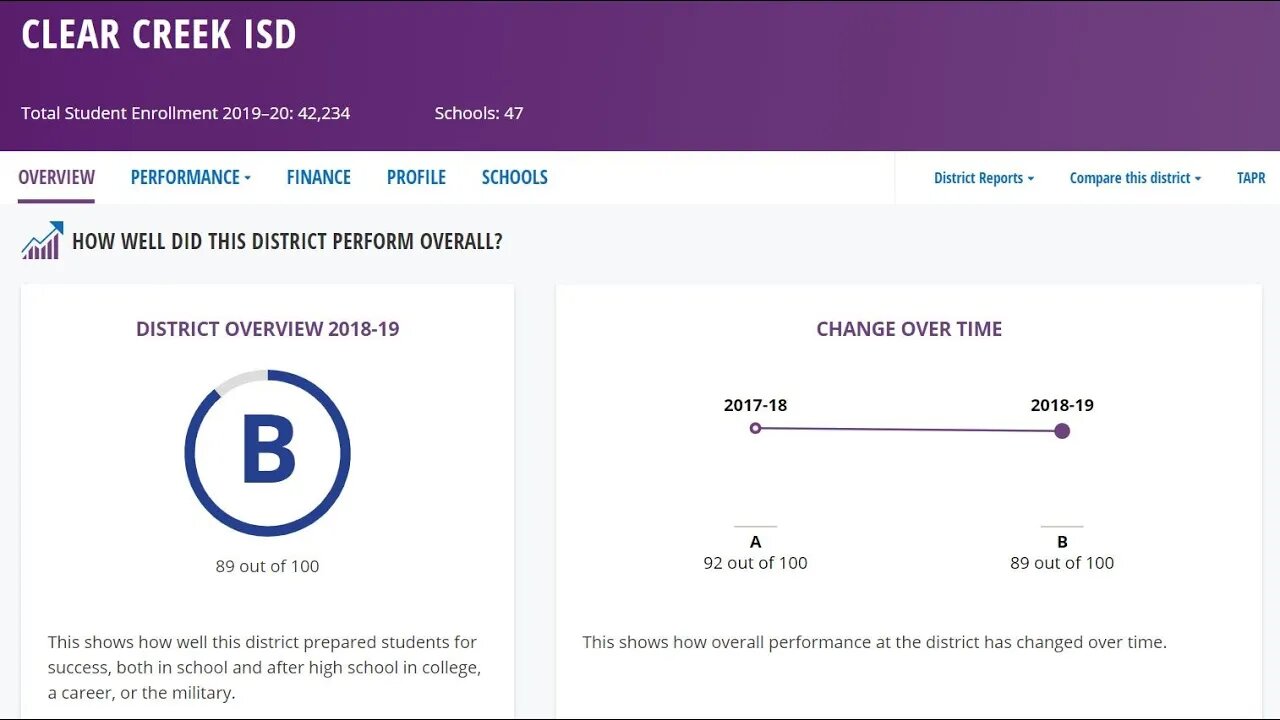Click the Change Over Time heading
The image size is (1280, 720).
[x=909, y=329]
